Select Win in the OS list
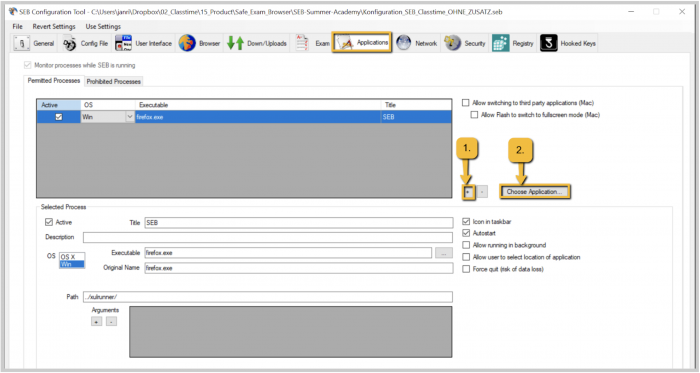This screenshot has width=700, height=373. pyautogui.click(x=72, y=264)
